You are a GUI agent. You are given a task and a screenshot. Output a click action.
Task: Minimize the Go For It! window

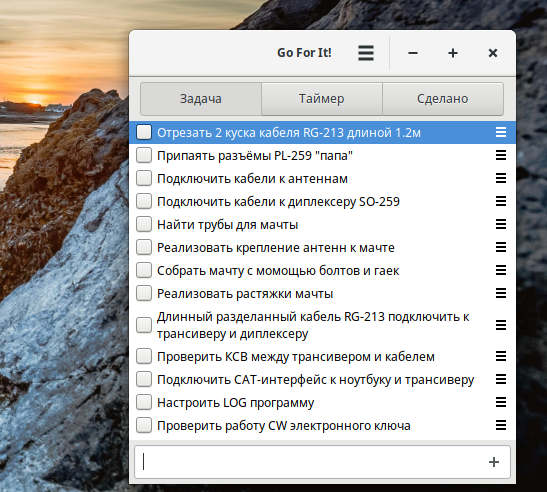click(413, 53)
